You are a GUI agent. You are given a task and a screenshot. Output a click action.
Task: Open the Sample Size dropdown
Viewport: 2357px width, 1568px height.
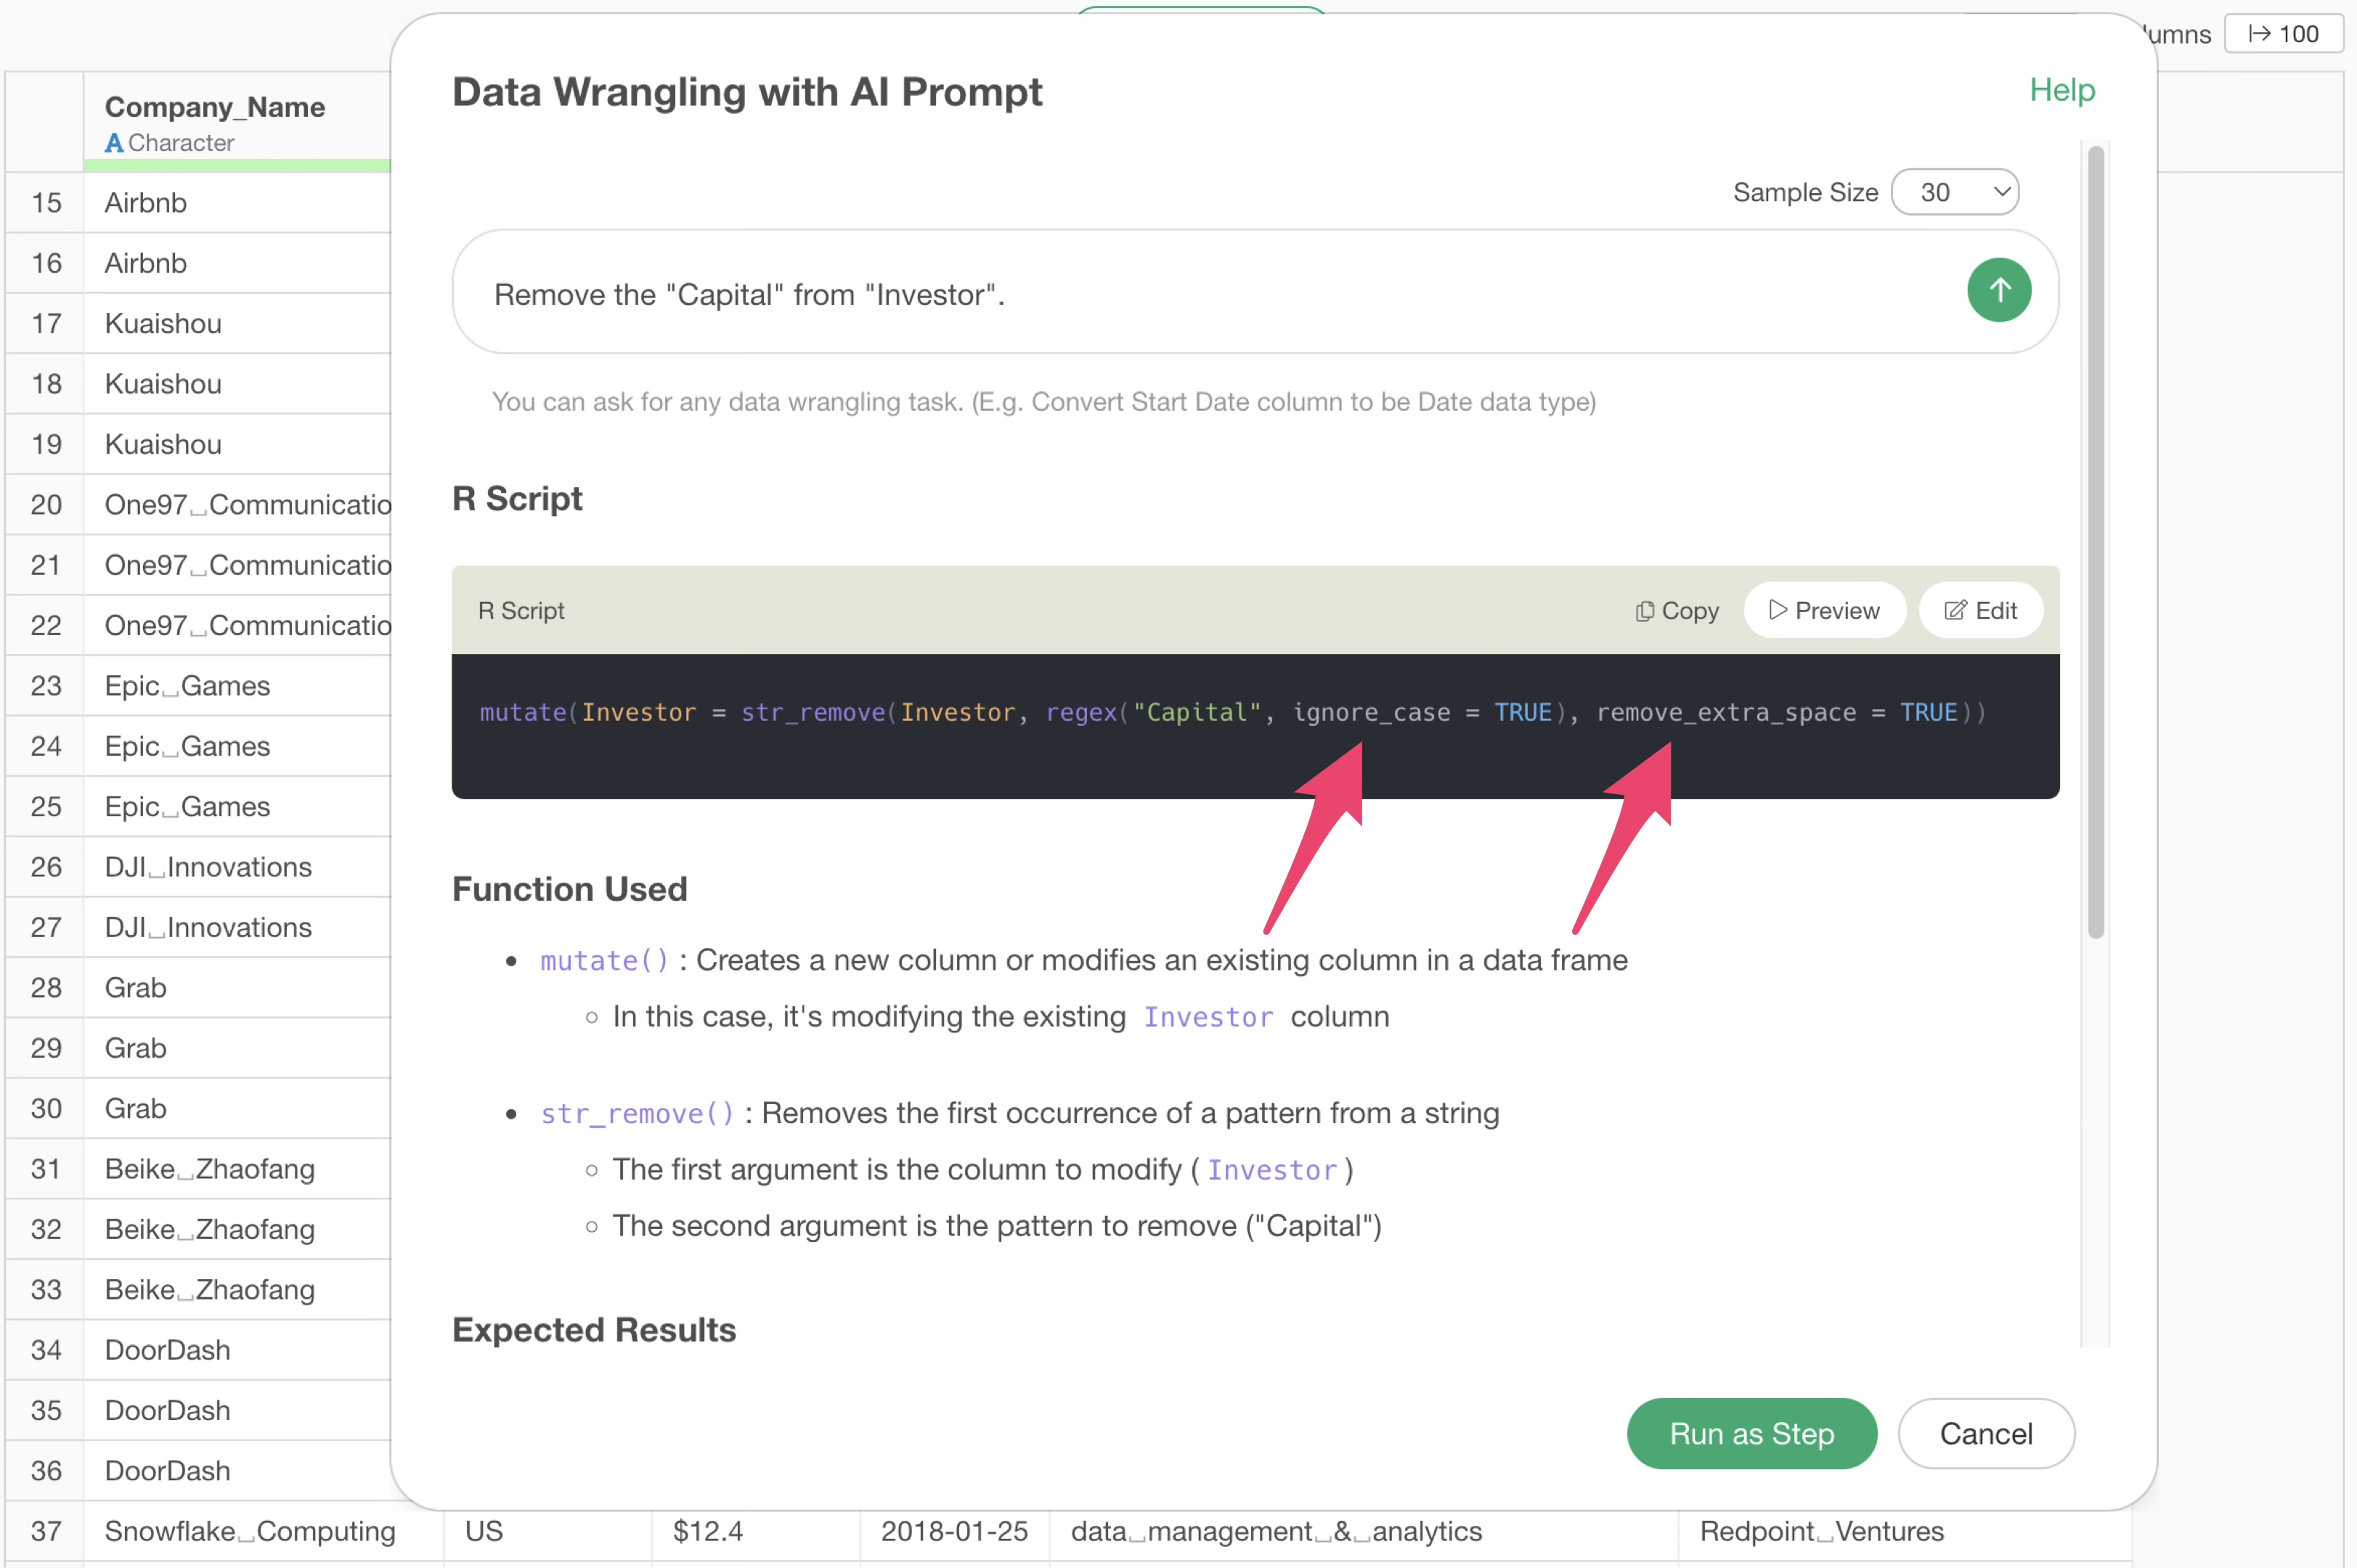pos(1954,192)
